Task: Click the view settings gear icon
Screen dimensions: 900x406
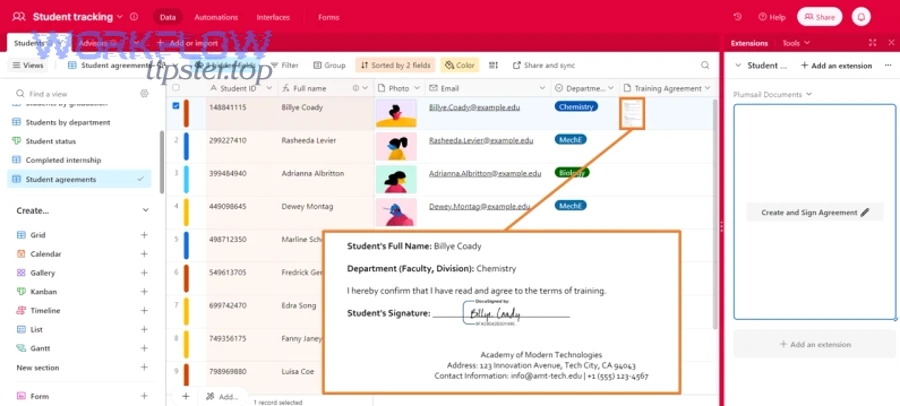Action: tap(144, 93)
